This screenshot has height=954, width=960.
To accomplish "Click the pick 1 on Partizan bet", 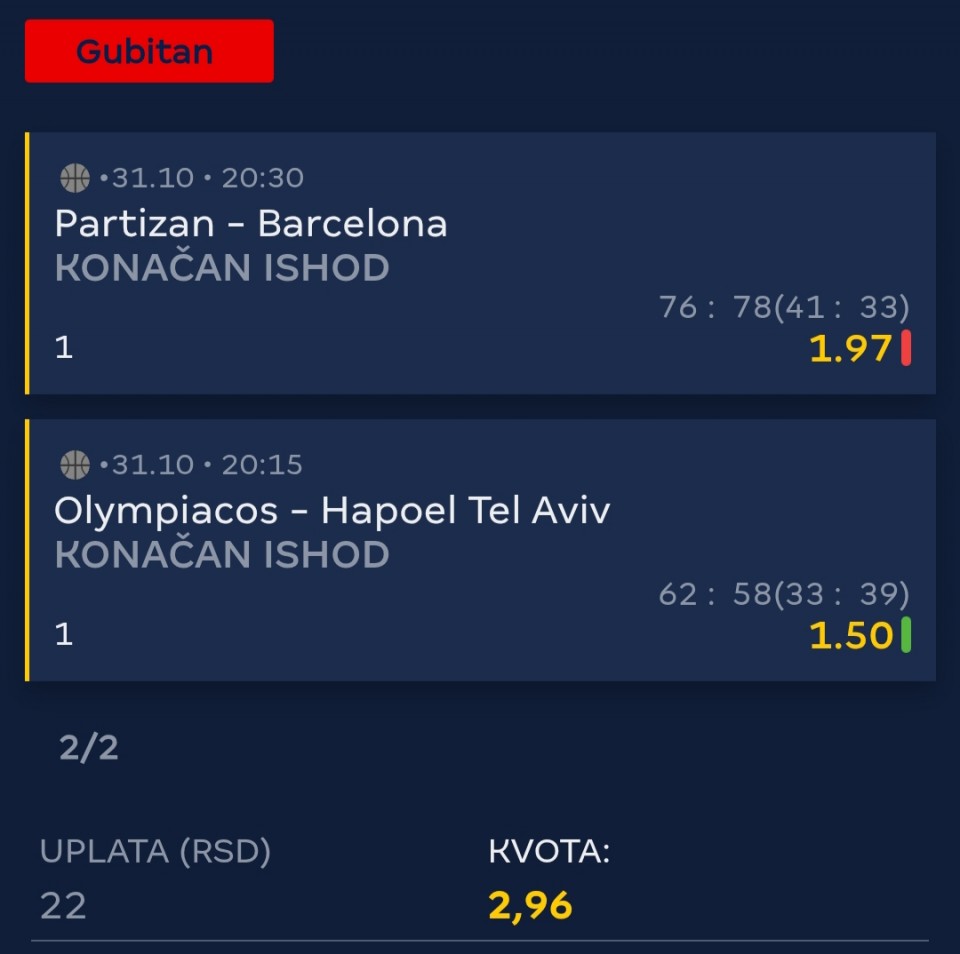I will point(64,347).
